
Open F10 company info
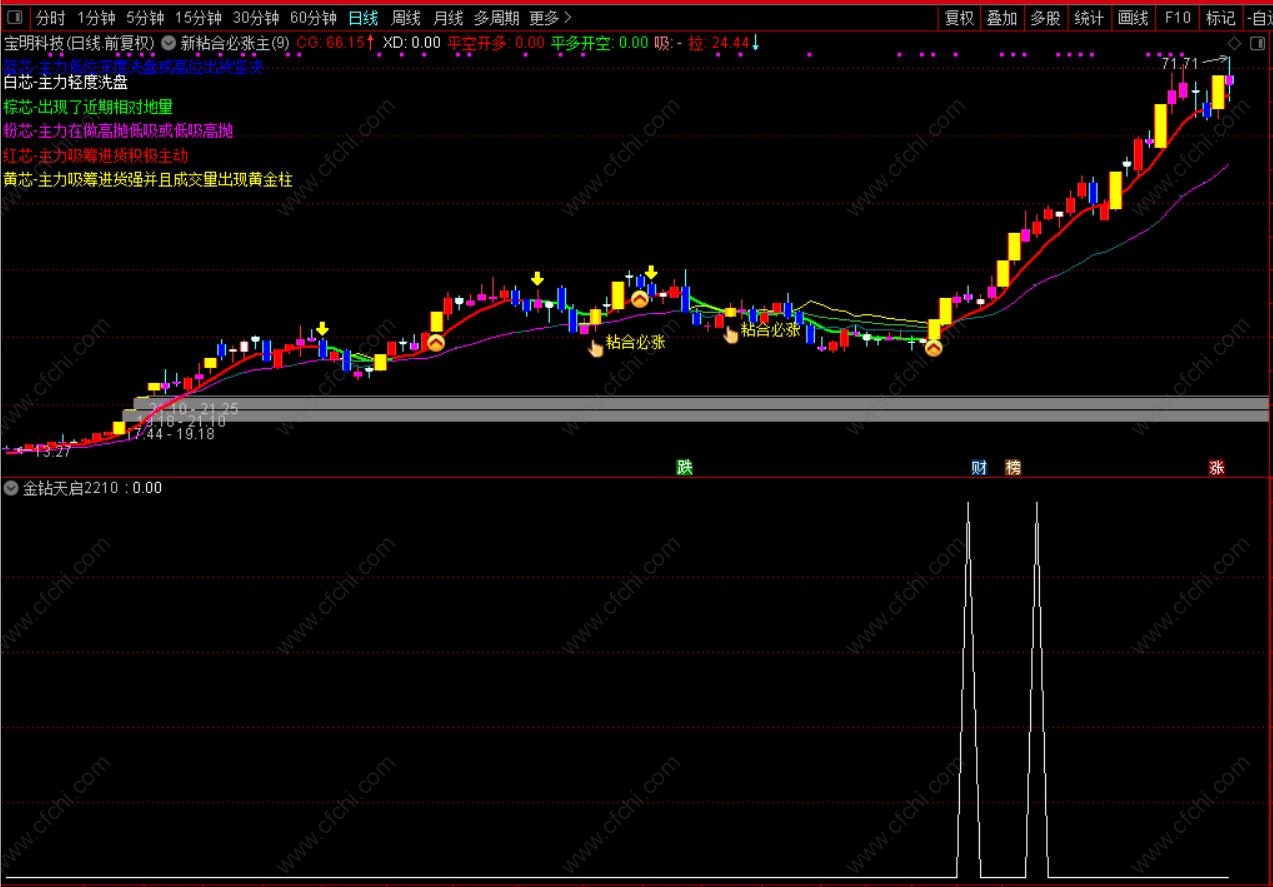click(1177, 17)
